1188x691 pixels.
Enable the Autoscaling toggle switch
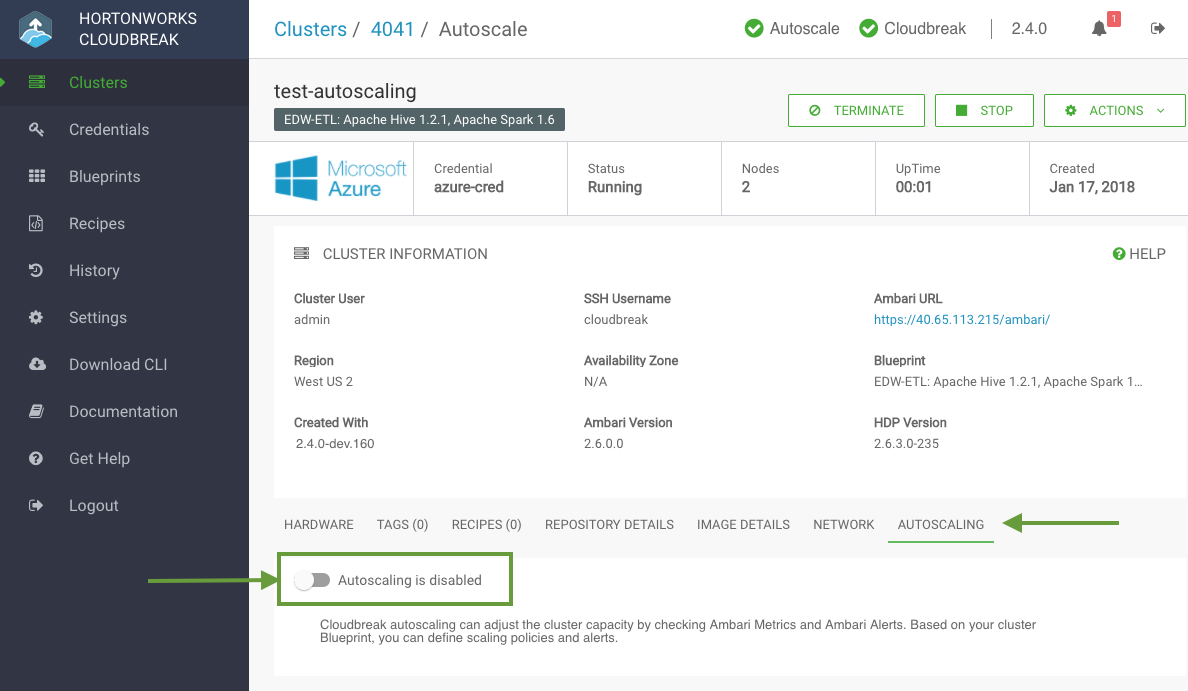(312, 580)
